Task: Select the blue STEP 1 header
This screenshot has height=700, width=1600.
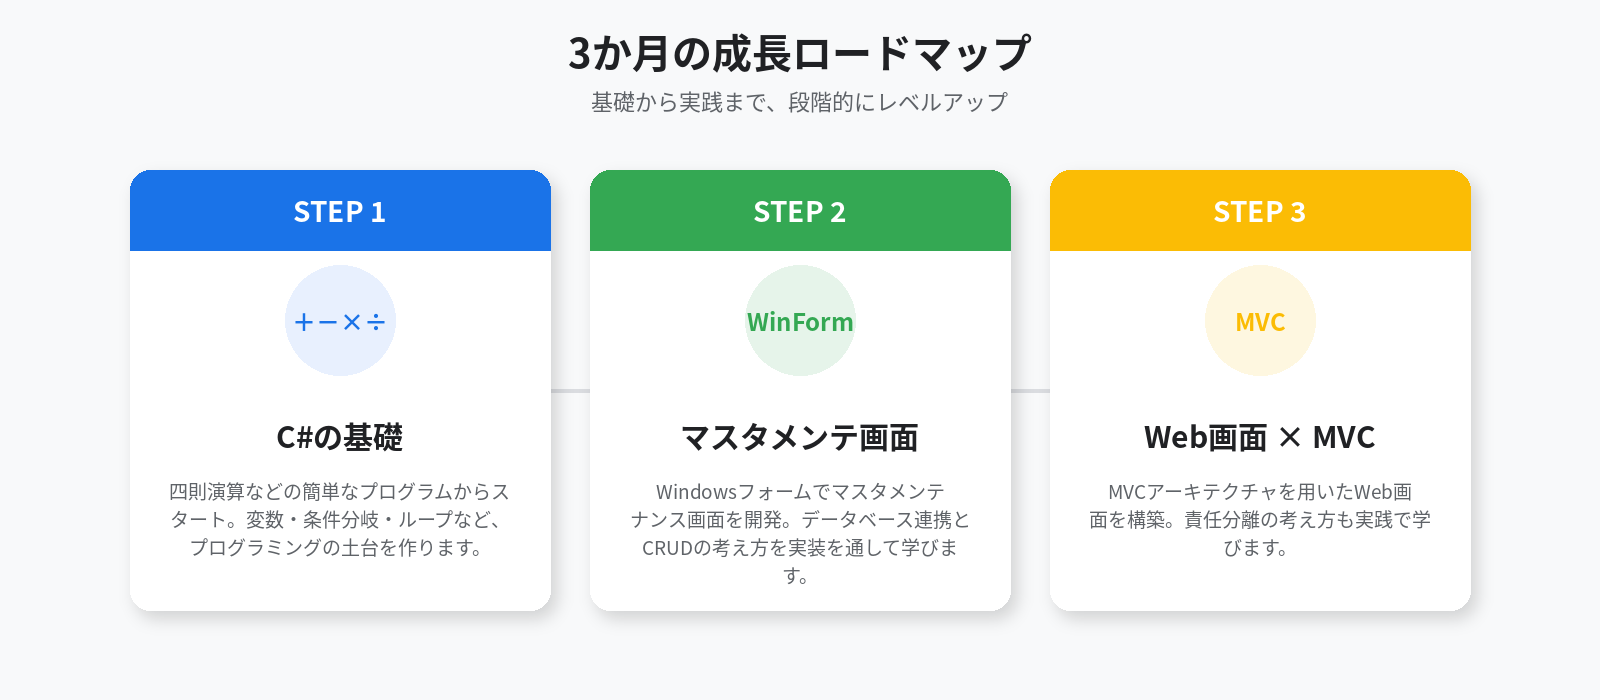Action: [340, 211]
